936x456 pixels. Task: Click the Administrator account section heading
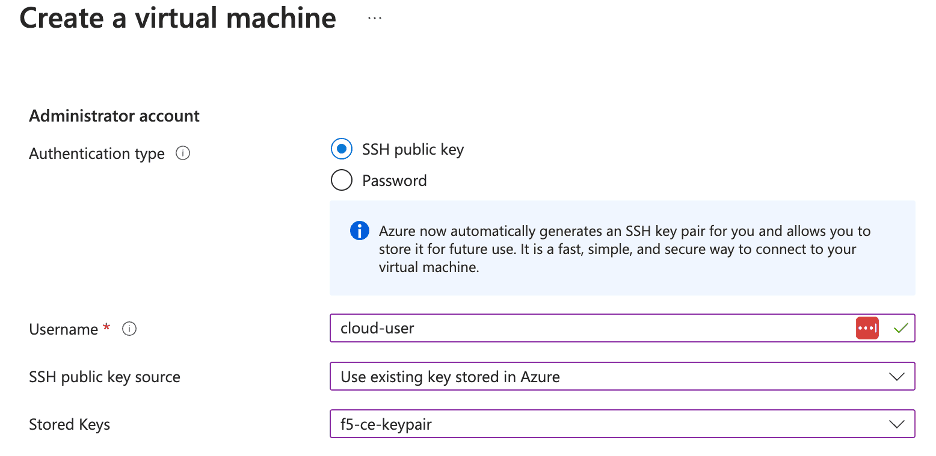pos(114,116)
